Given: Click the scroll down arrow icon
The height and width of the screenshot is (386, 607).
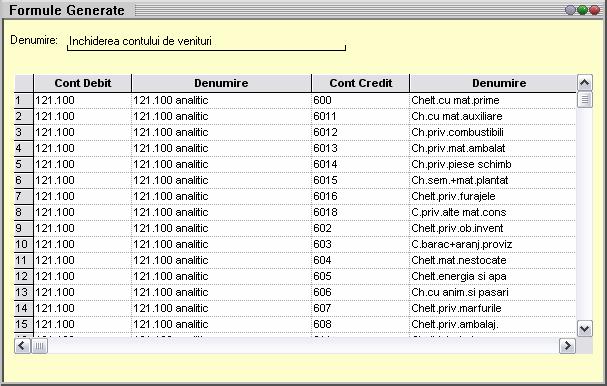Looking at the screenshot, I should click(x=585, y=329).
